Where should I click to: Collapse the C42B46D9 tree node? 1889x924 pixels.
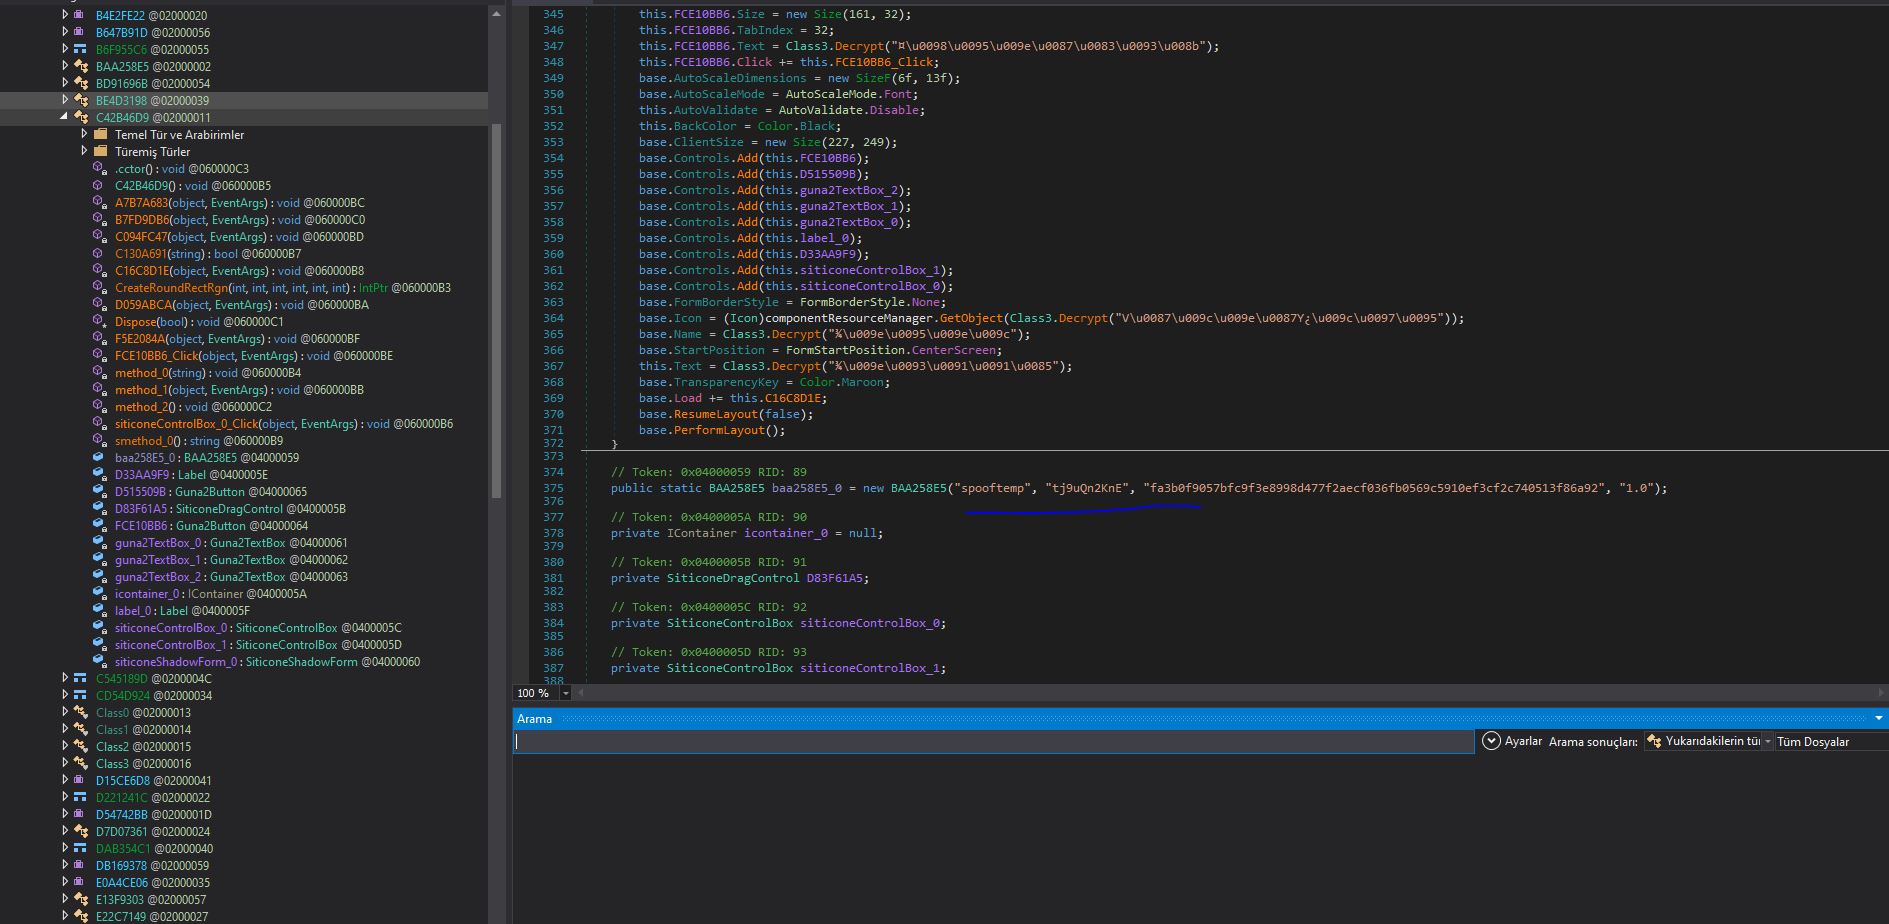(65, 118)
